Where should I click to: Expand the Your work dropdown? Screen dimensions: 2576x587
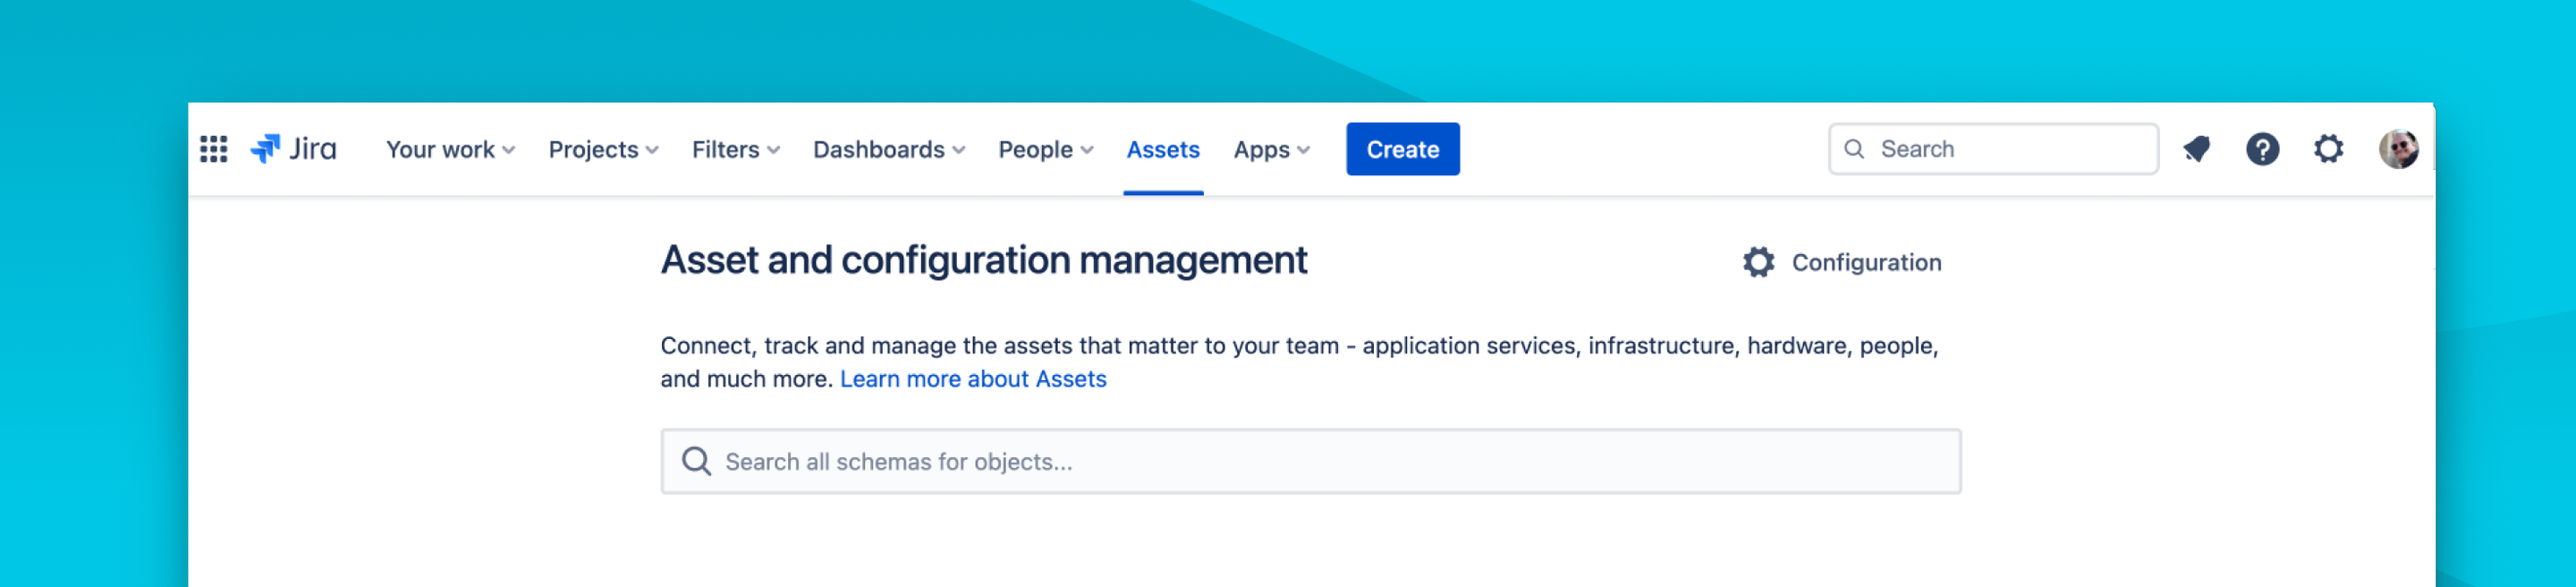[x=450, y=149]
